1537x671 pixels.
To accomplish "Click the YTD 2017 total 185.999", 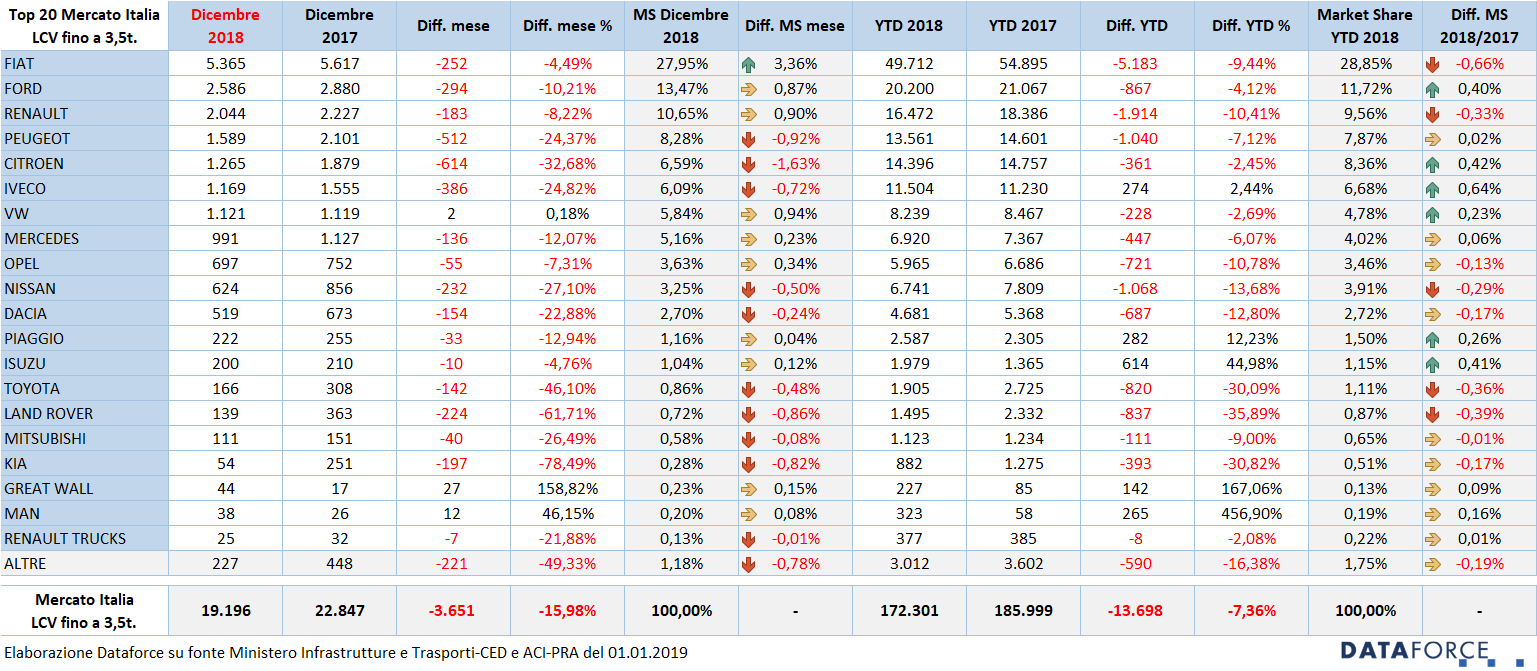I will [x=1023, y=610].
